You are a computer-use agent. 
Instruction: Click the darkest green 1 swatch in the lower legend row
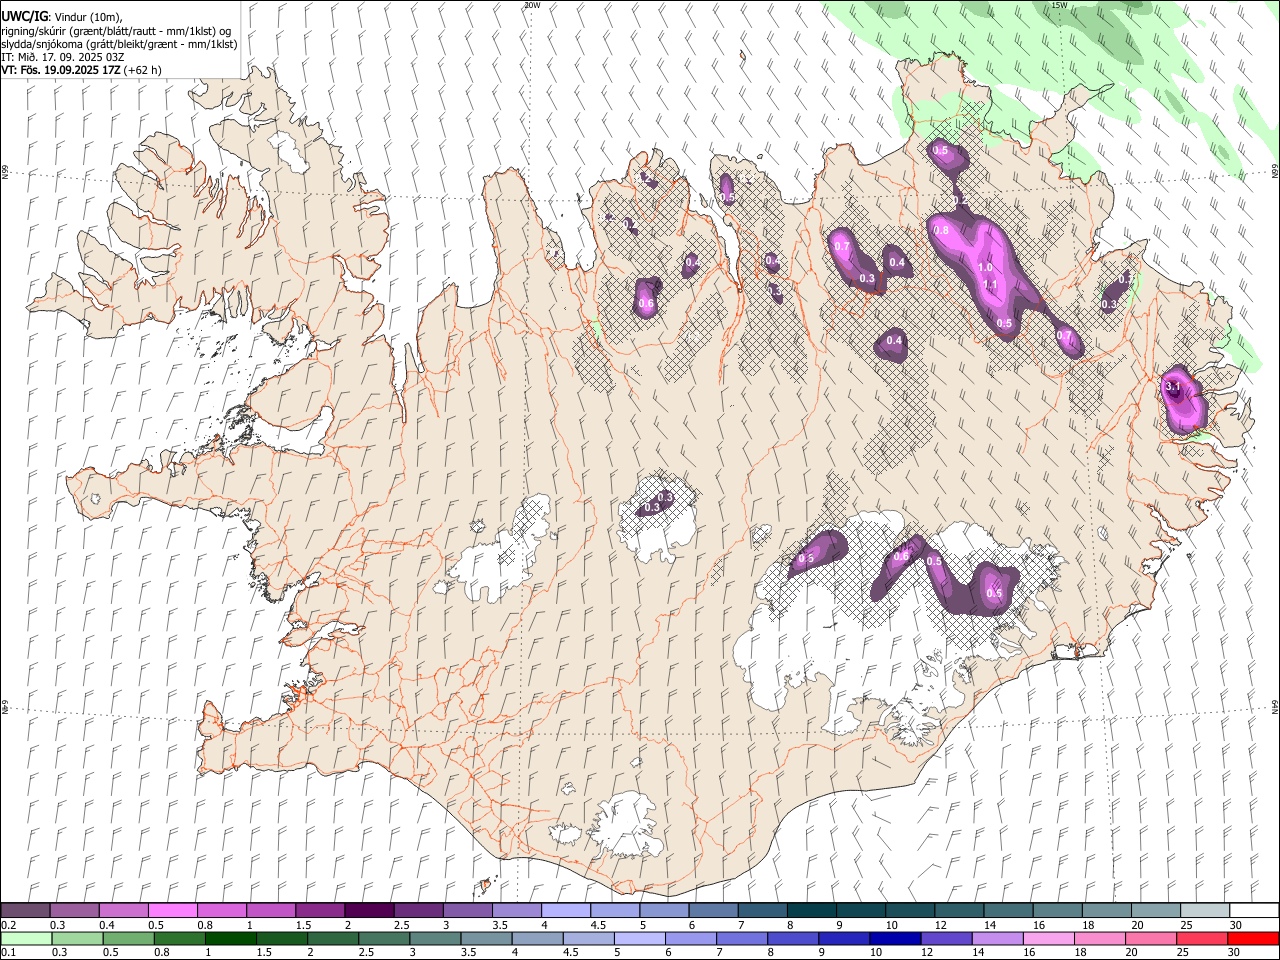tap(230, 939)
